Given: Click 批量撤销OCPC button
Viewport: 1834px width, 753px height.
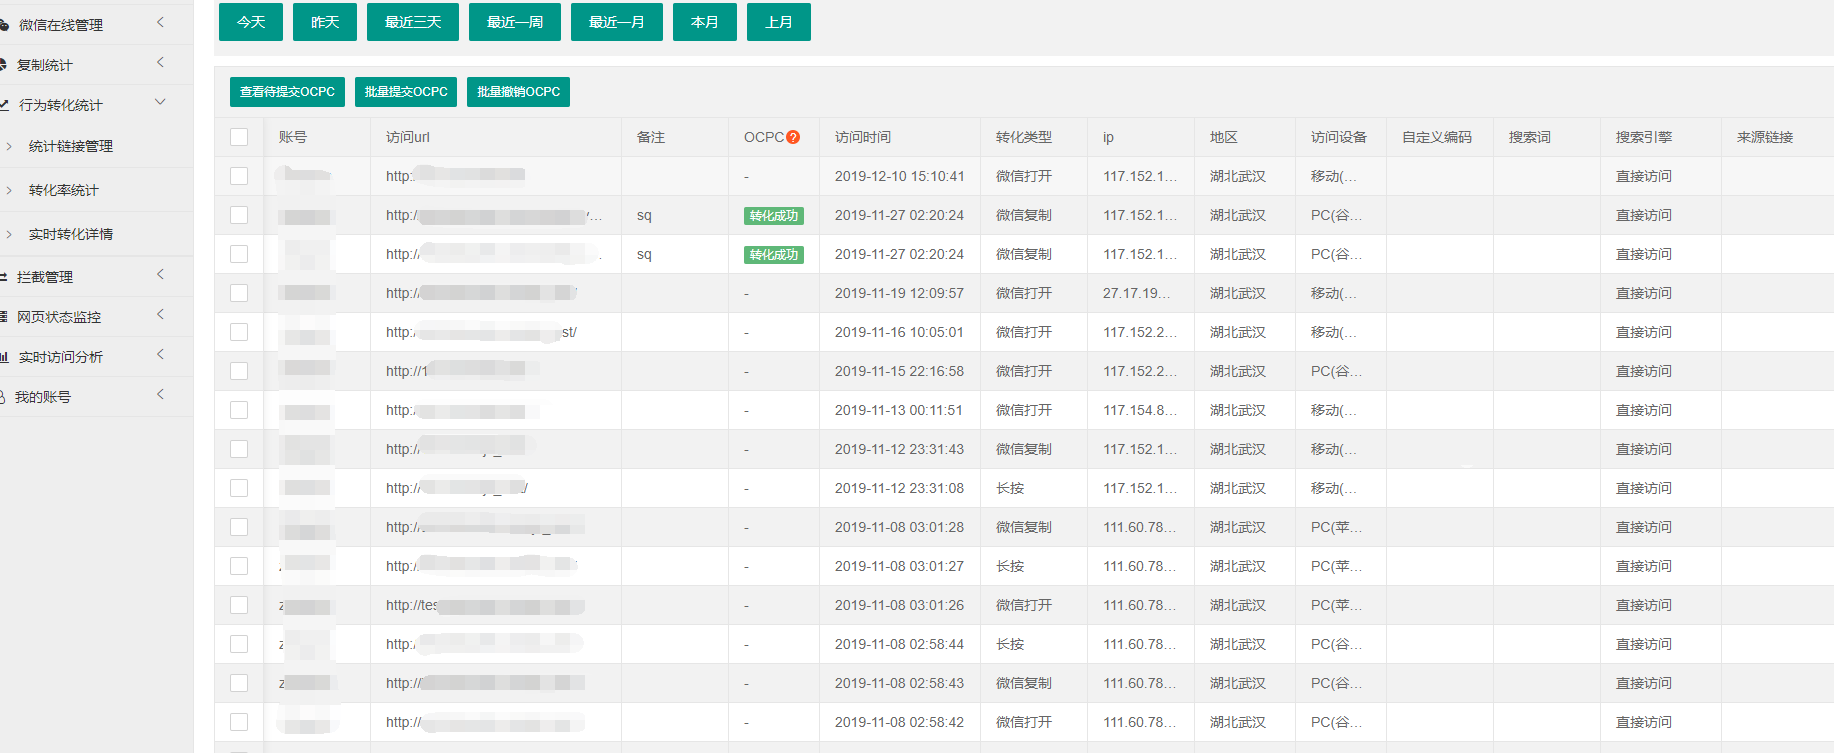Looking at the screenshot, I should (x=518, y=92).
